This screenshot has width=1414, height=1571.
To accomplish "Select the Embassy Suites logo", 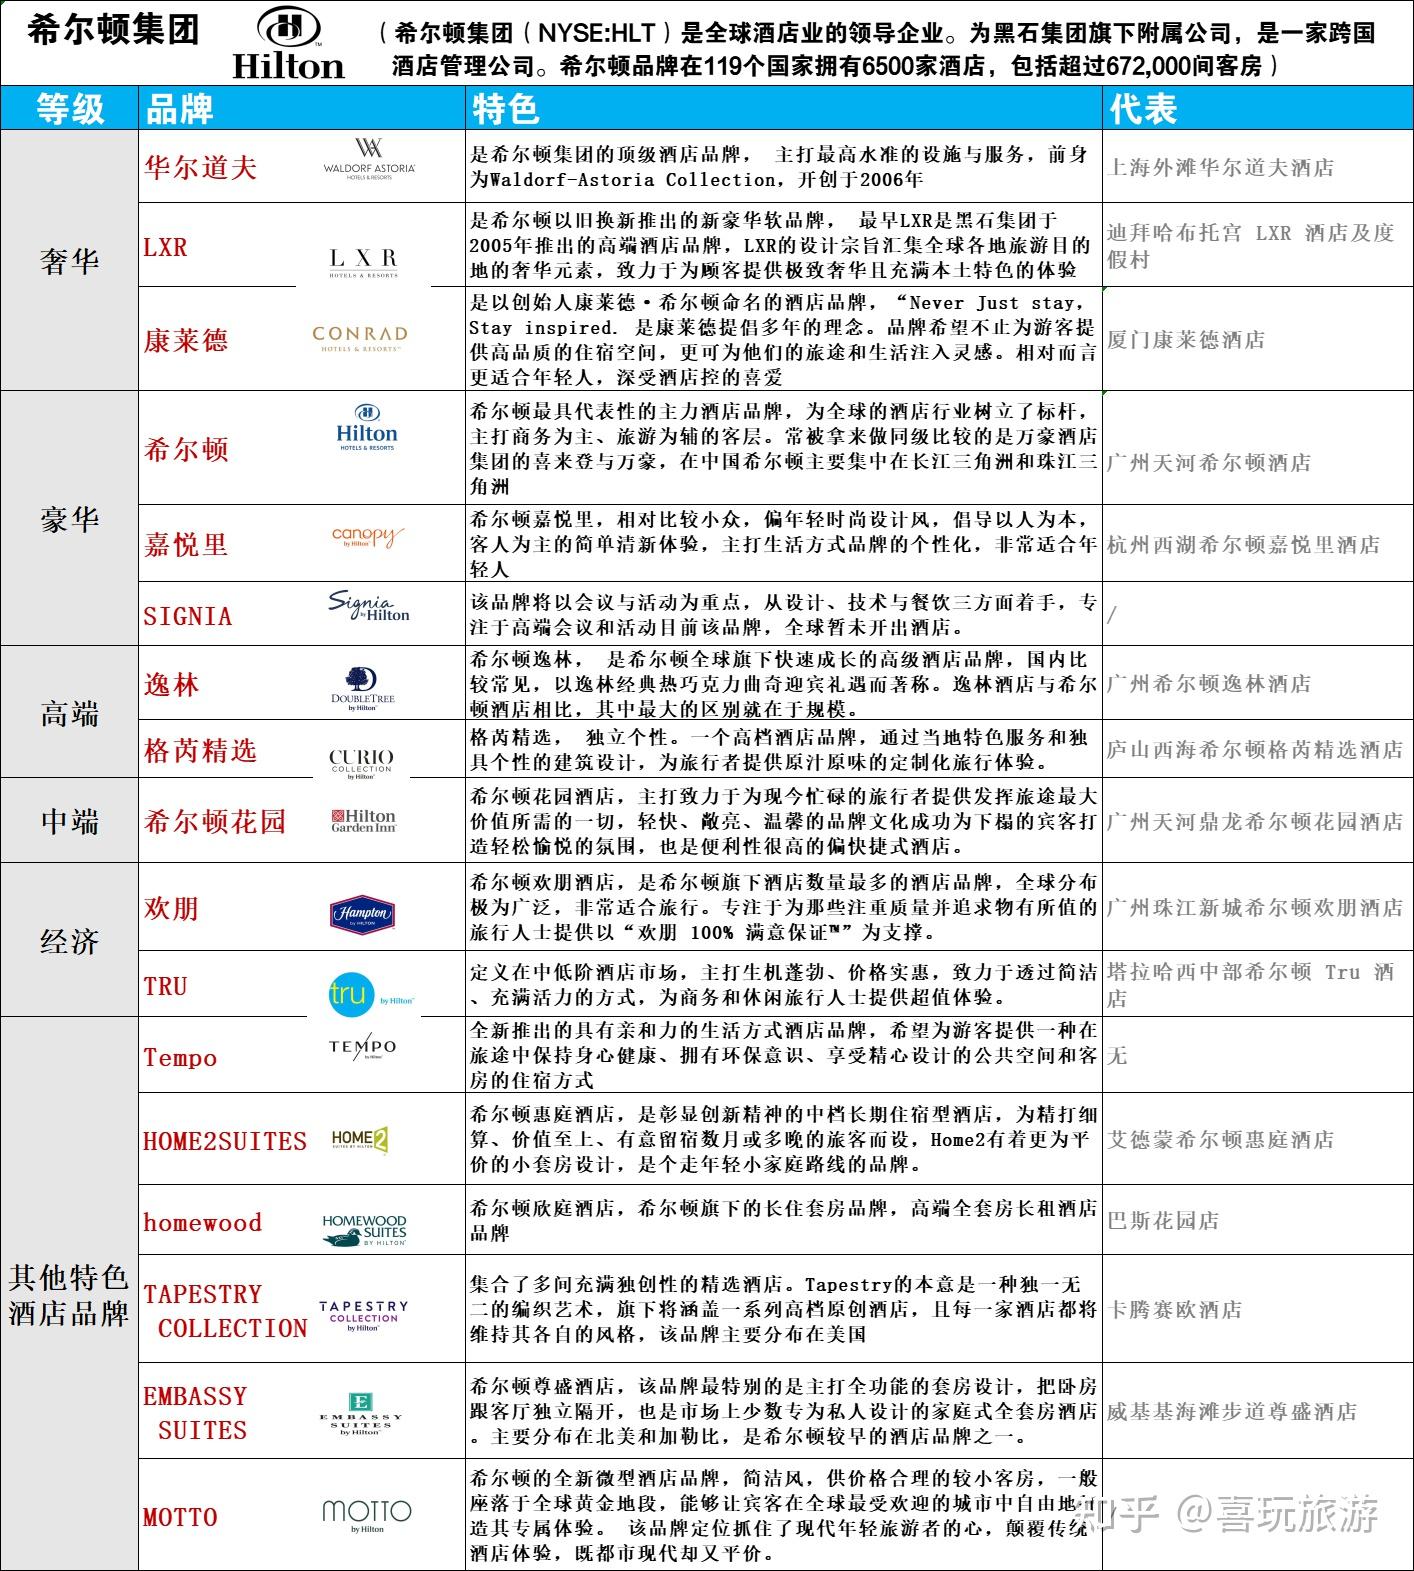I will click(x=361, y=1415).
